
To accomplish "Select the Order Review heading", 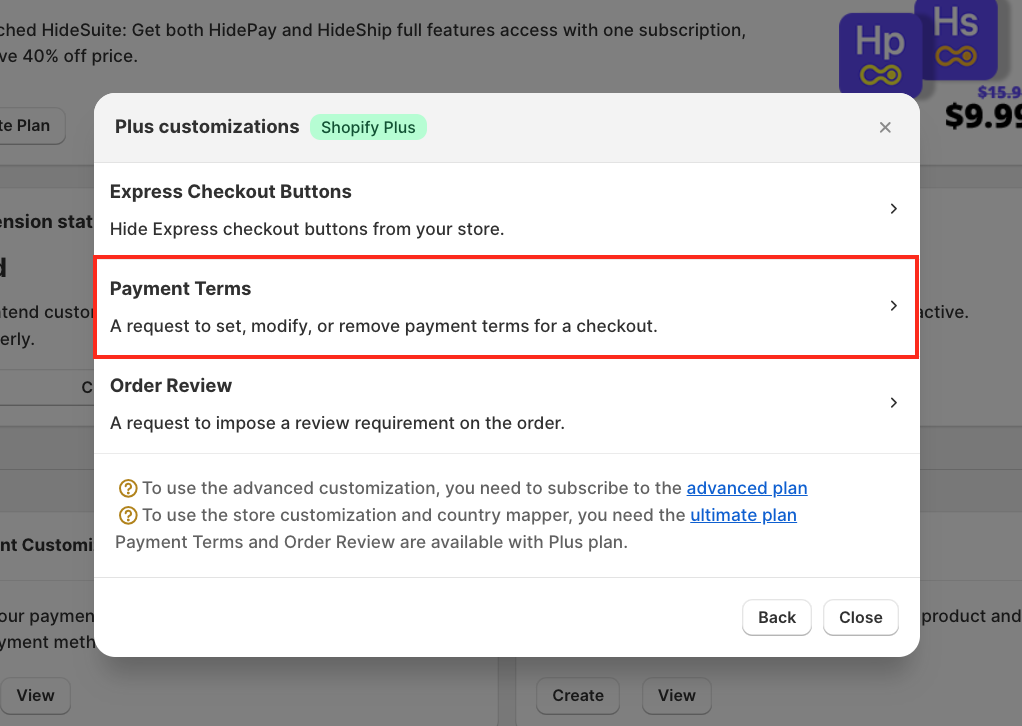I will 171,386.
